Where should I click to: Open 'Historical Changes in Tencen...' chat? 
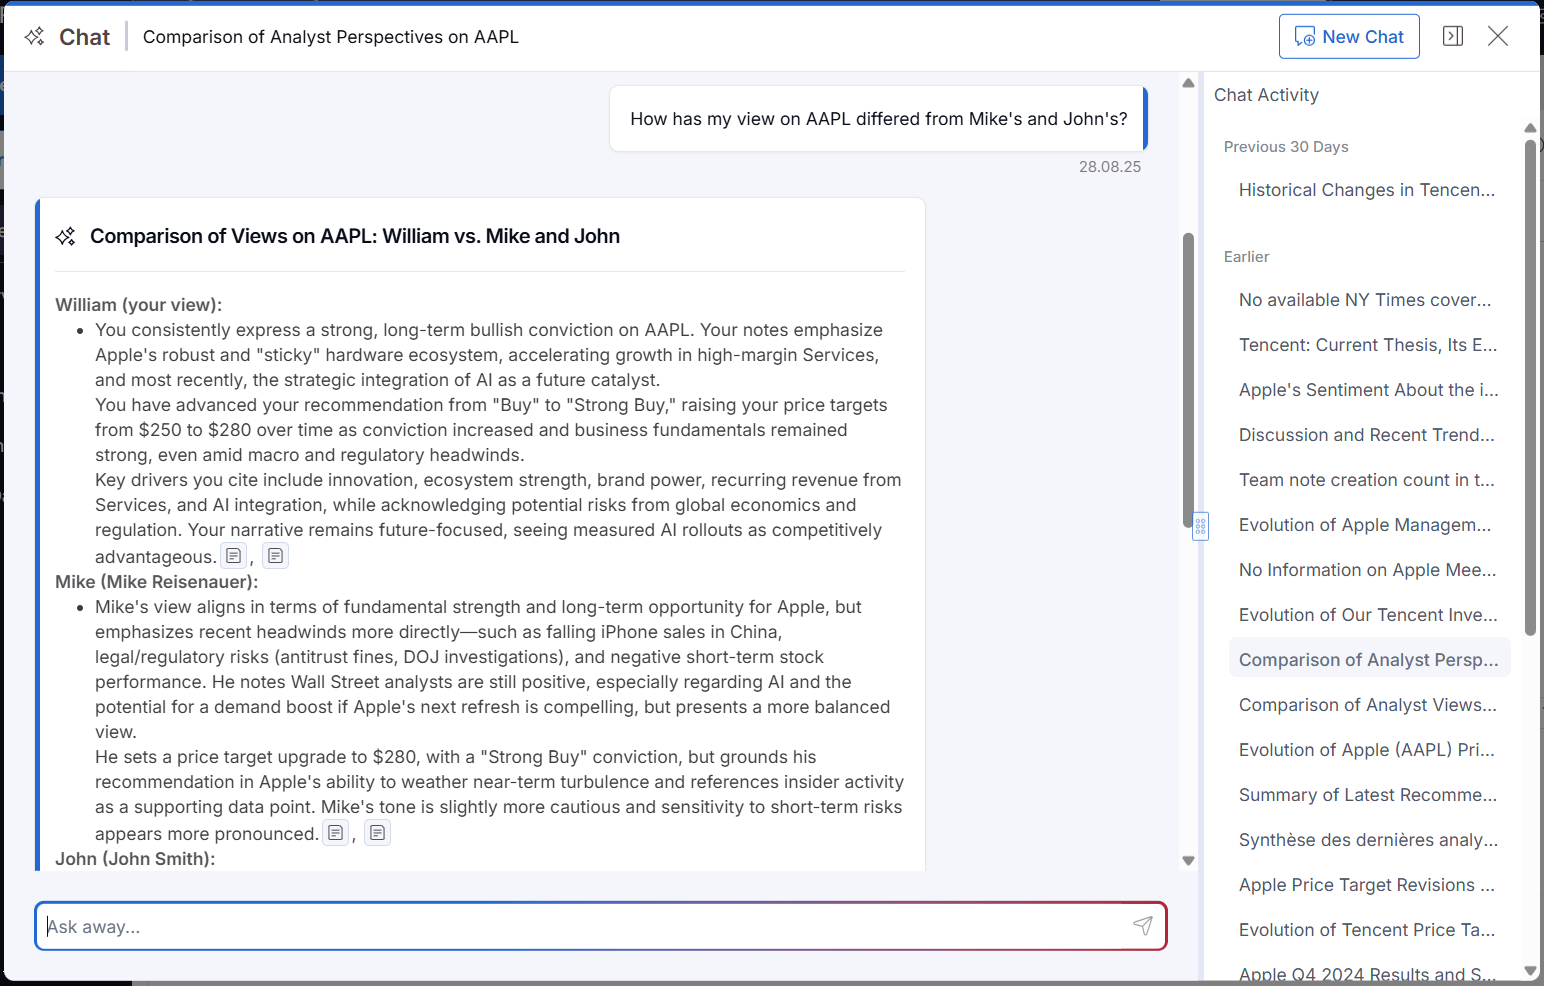tap(1366, 190)
